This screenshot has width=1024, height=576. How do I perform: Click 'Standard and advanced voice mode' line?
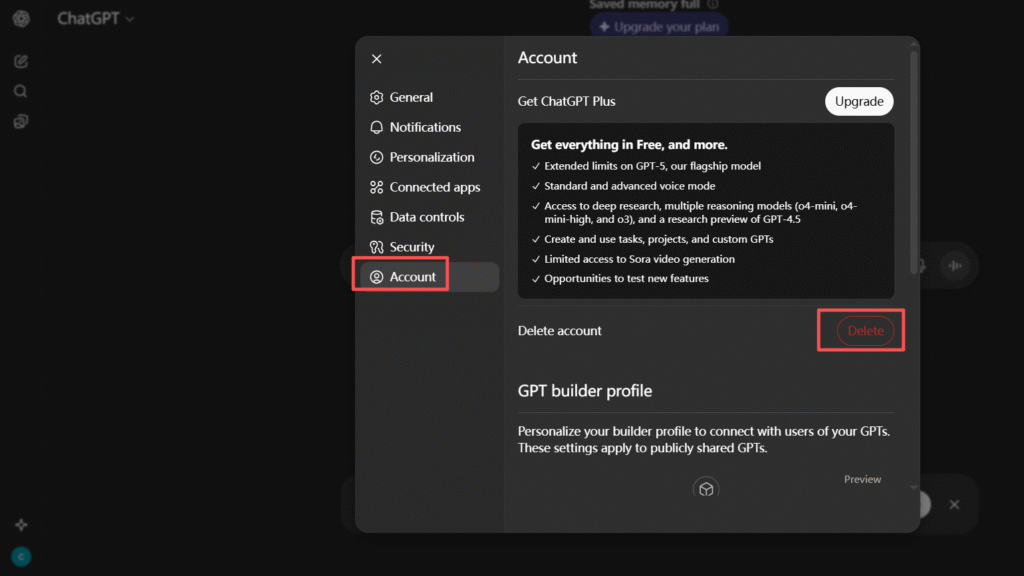click(630, 186)
